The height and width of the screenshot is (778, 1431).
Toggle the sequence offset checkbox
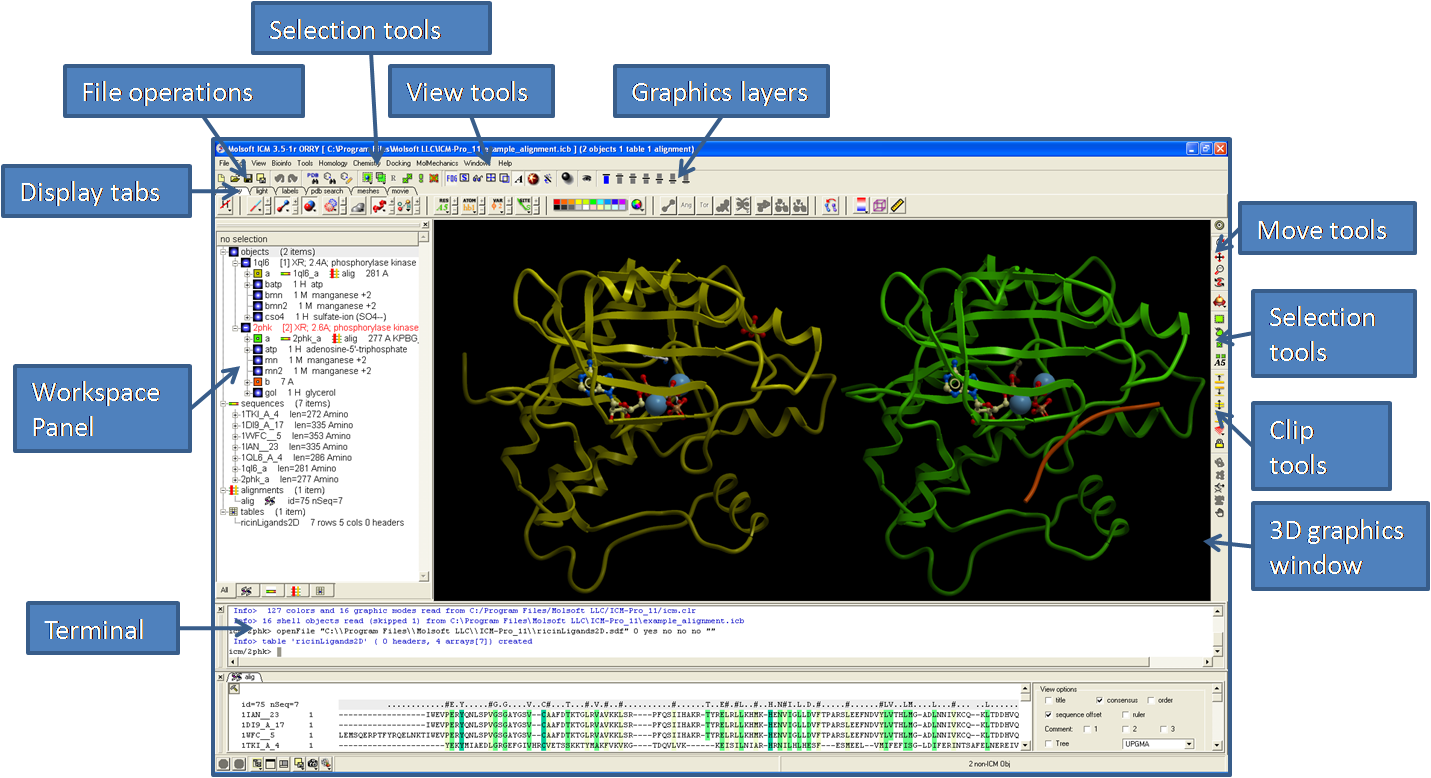(x=1049, y=715)
